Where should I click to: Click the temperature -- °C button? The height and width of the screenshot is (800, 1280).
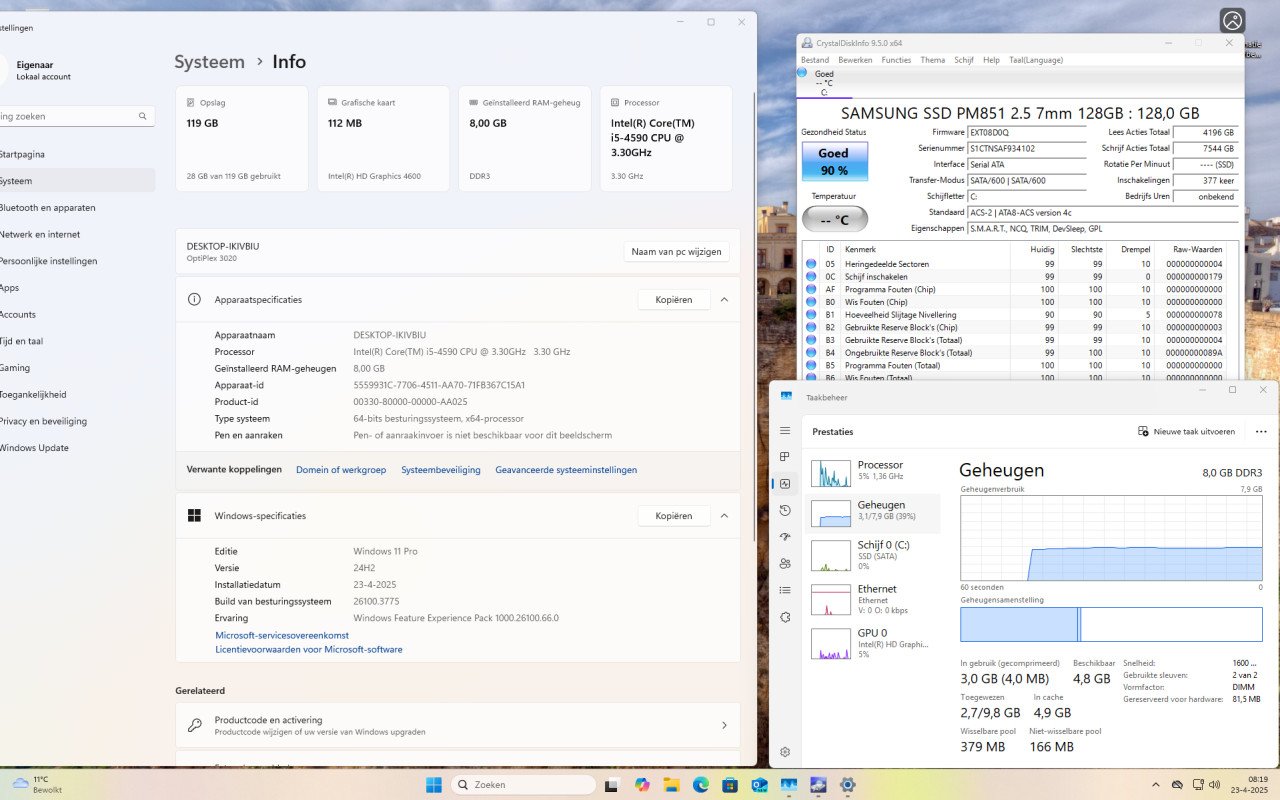(834, 219)
